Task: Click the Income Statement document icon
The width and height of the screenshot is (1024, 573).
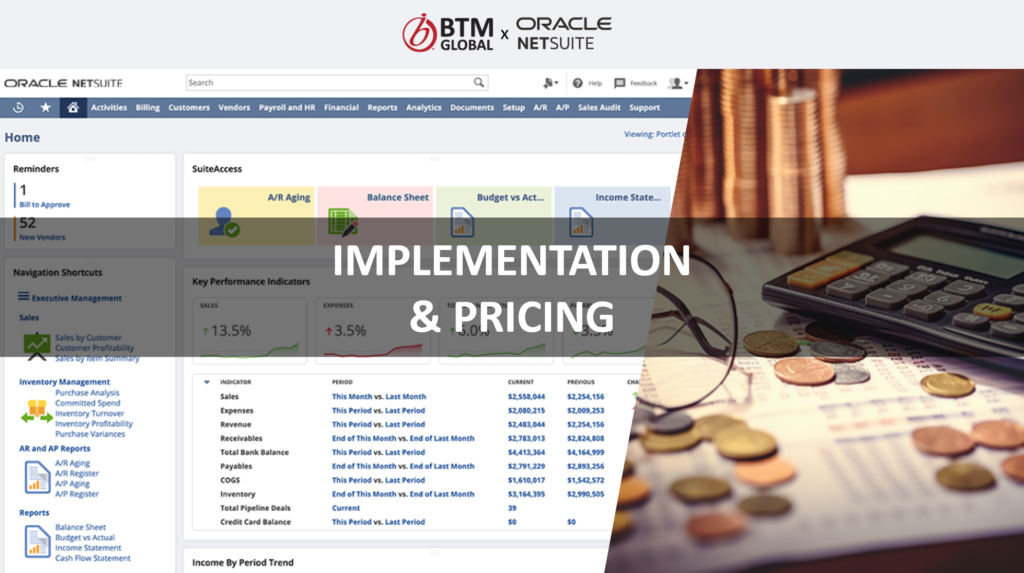Action: coord(581,221)
